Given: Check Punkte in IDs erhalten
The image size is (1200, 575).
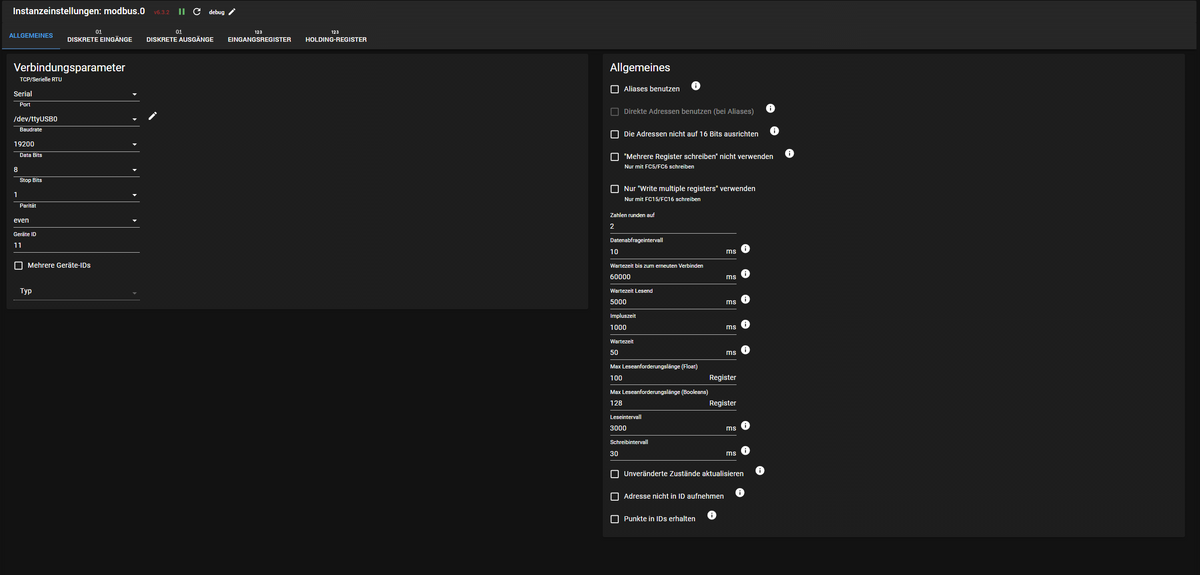Looking at the screenshot, I should [615, 519].
